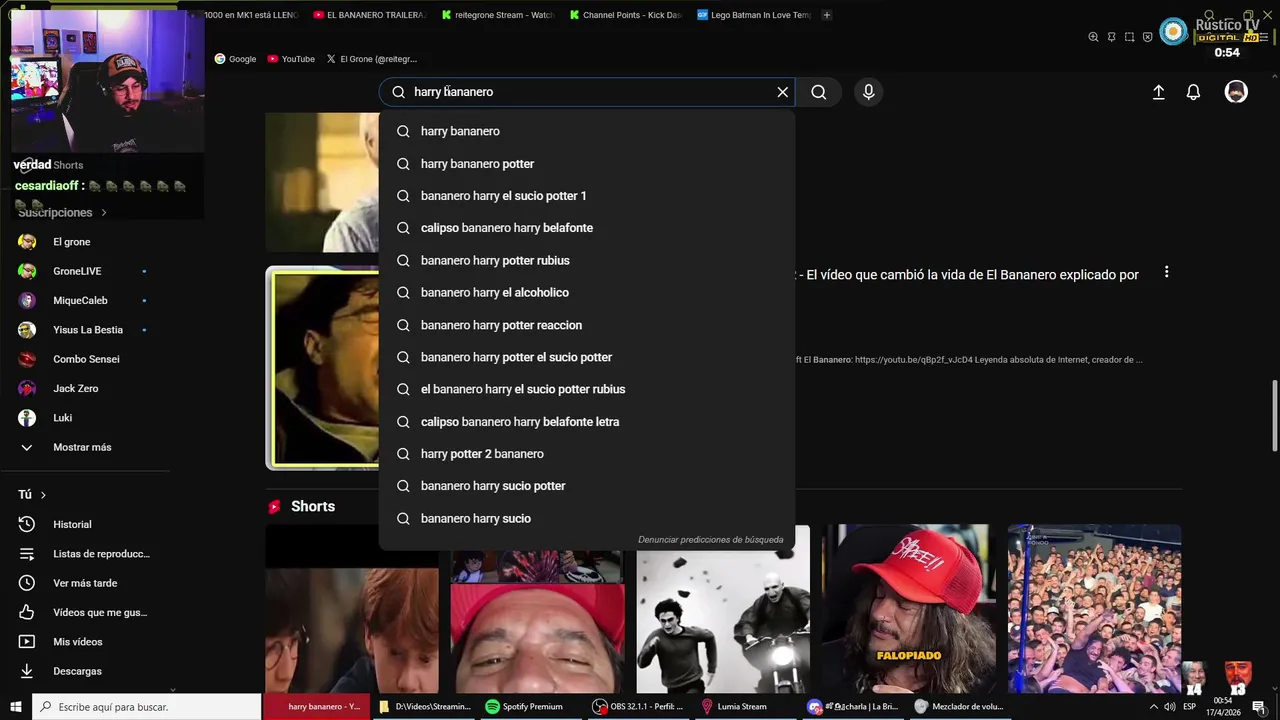Switch to 'reitegrone Stream' browser tab
1280x720 pixels.
tap(497, 15)
